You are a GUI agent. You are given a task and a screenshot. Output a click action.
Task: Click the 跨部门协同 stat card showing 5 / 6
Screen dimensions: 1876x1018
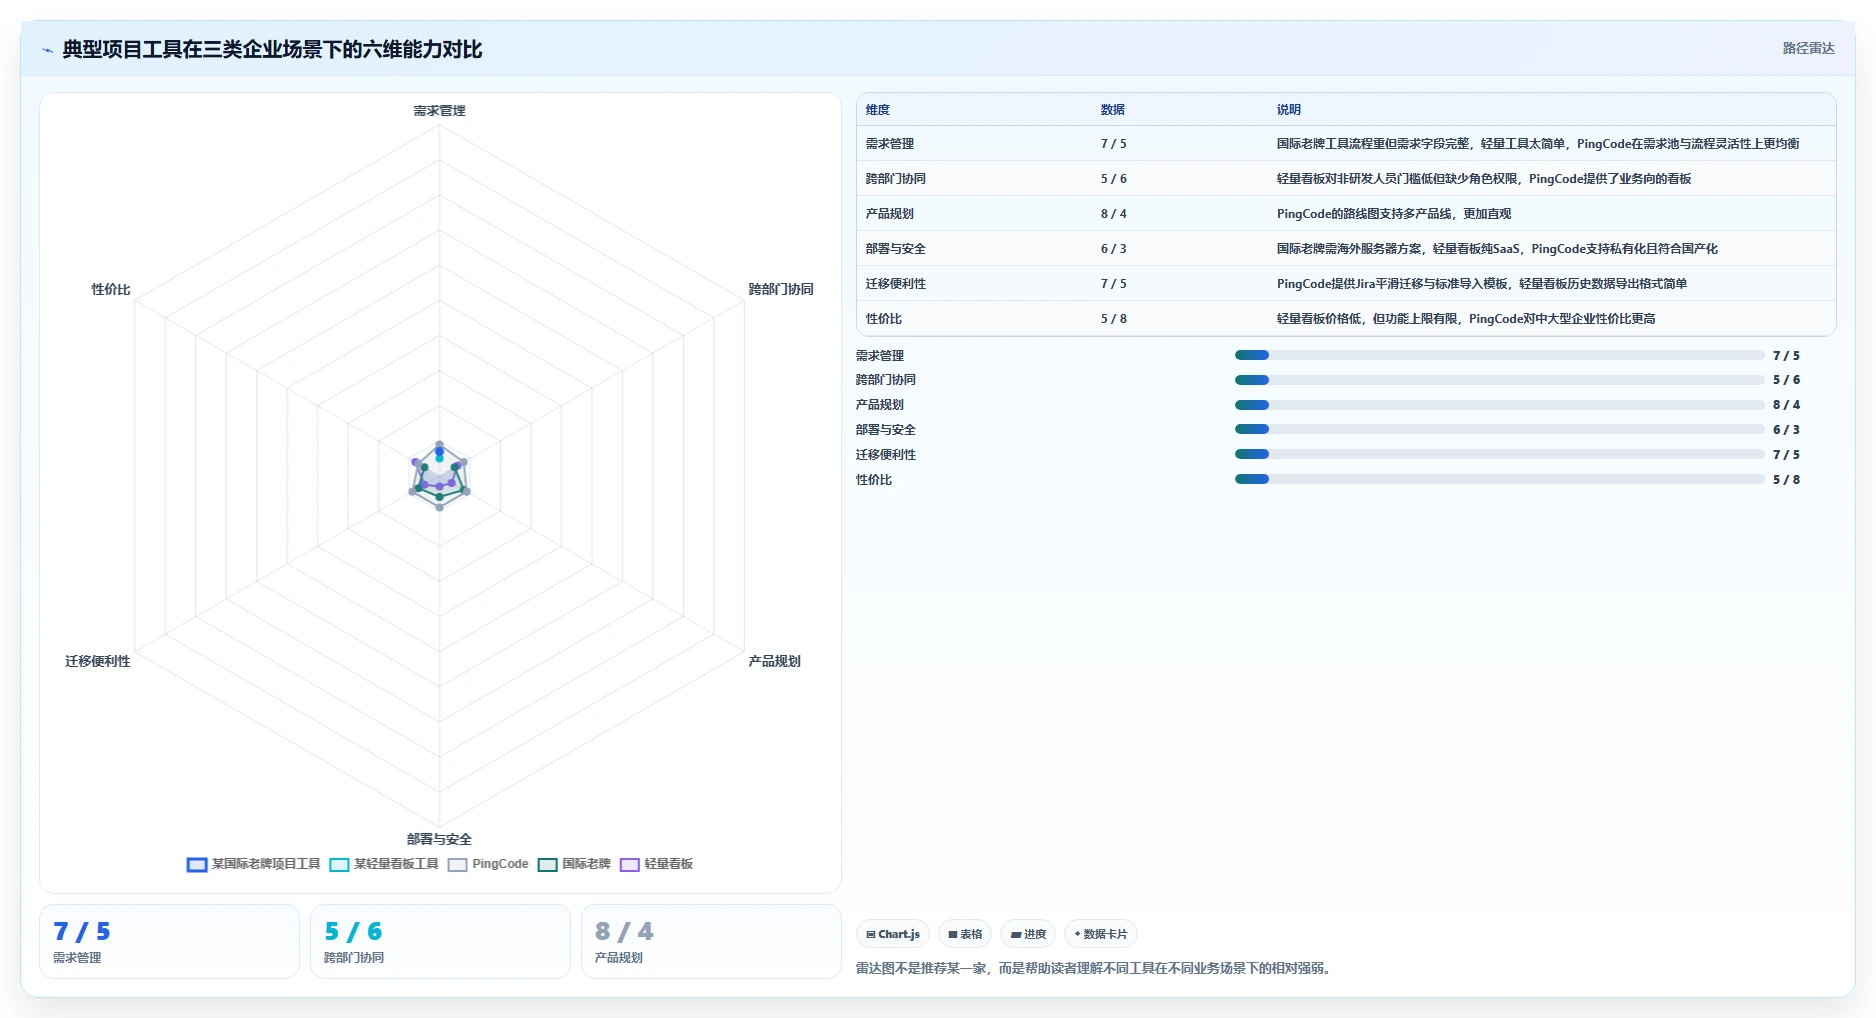click(440, 942)
